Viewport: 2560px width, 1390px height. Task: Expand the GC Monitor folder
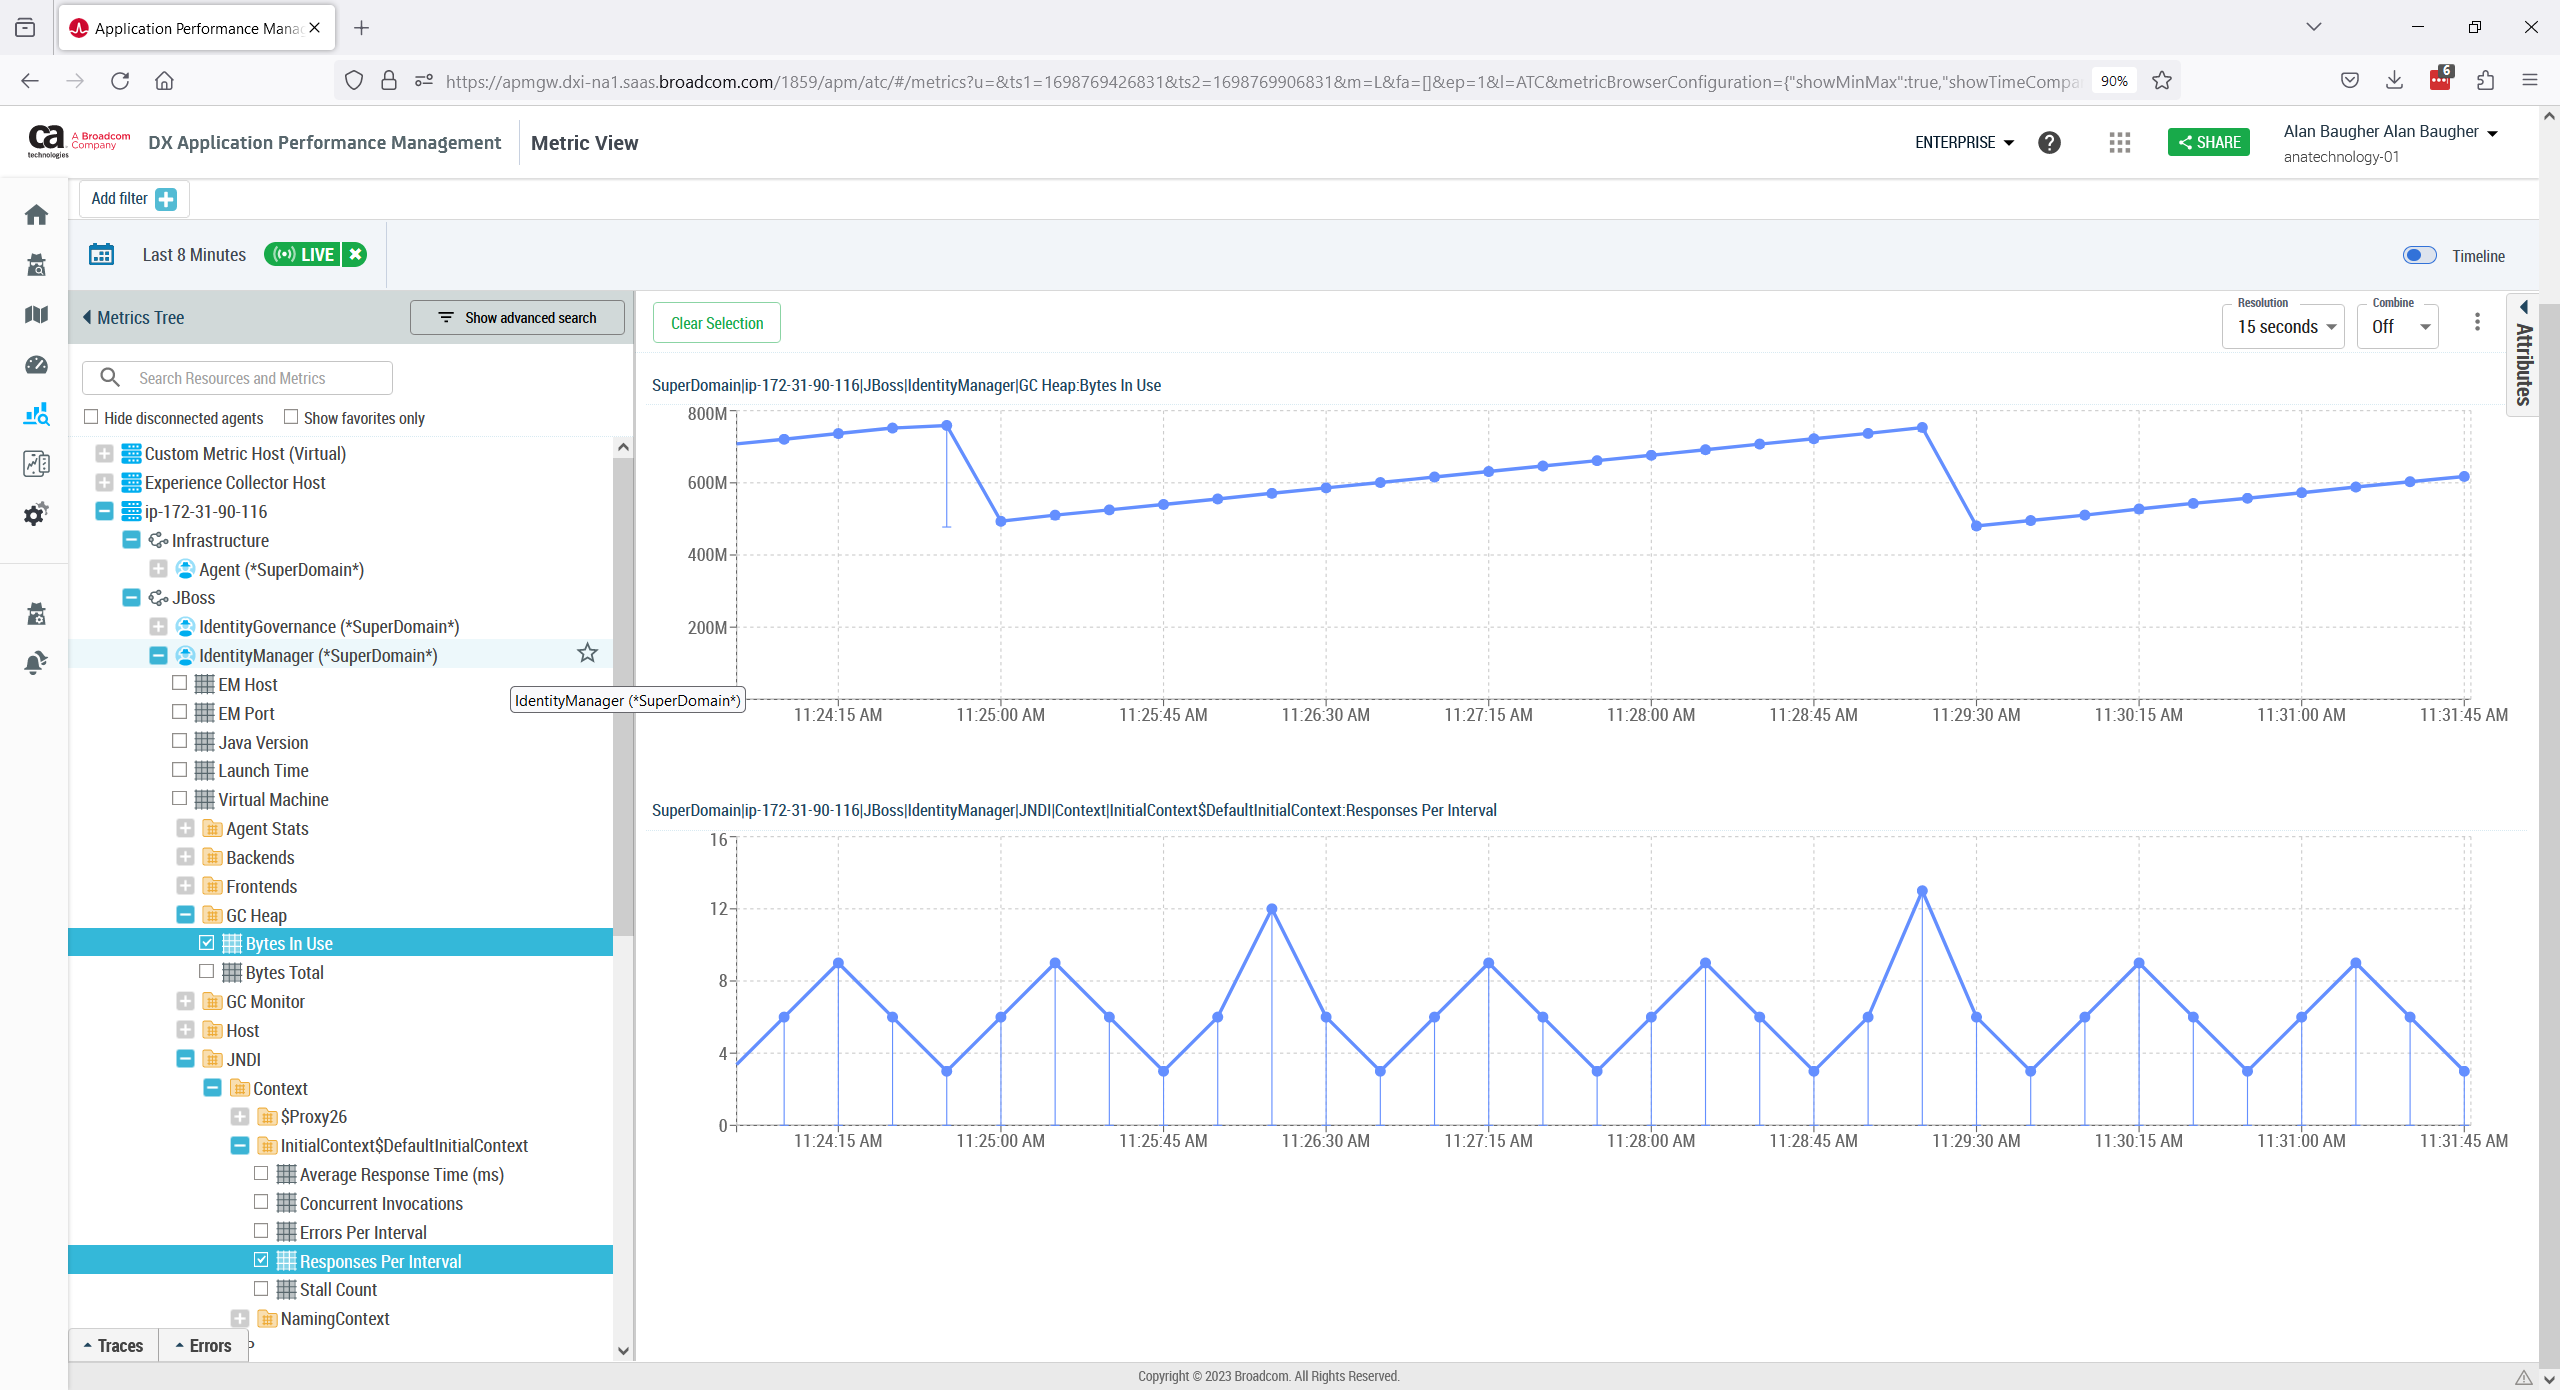point(186,1001)
